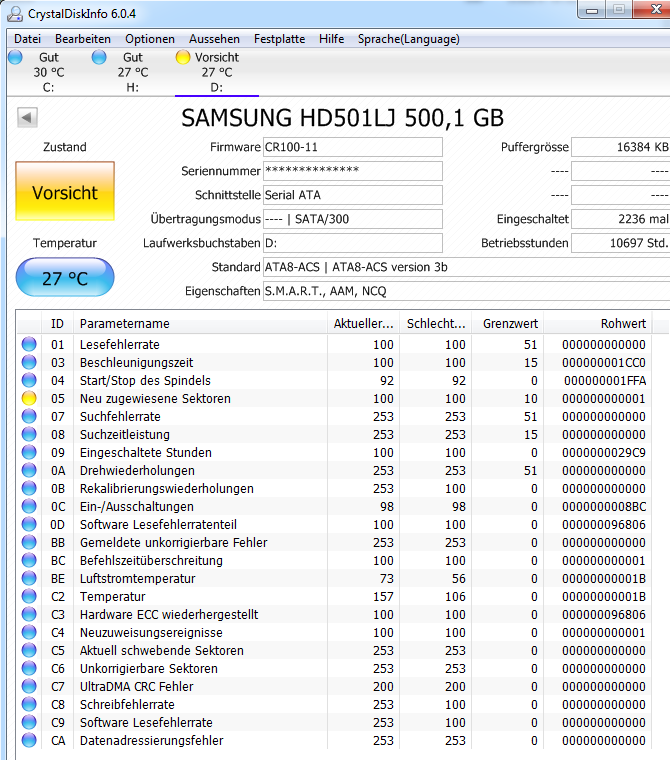
Task: Click the status icon for Ein-/Ausschaltungen
Action: click(29, 506)
